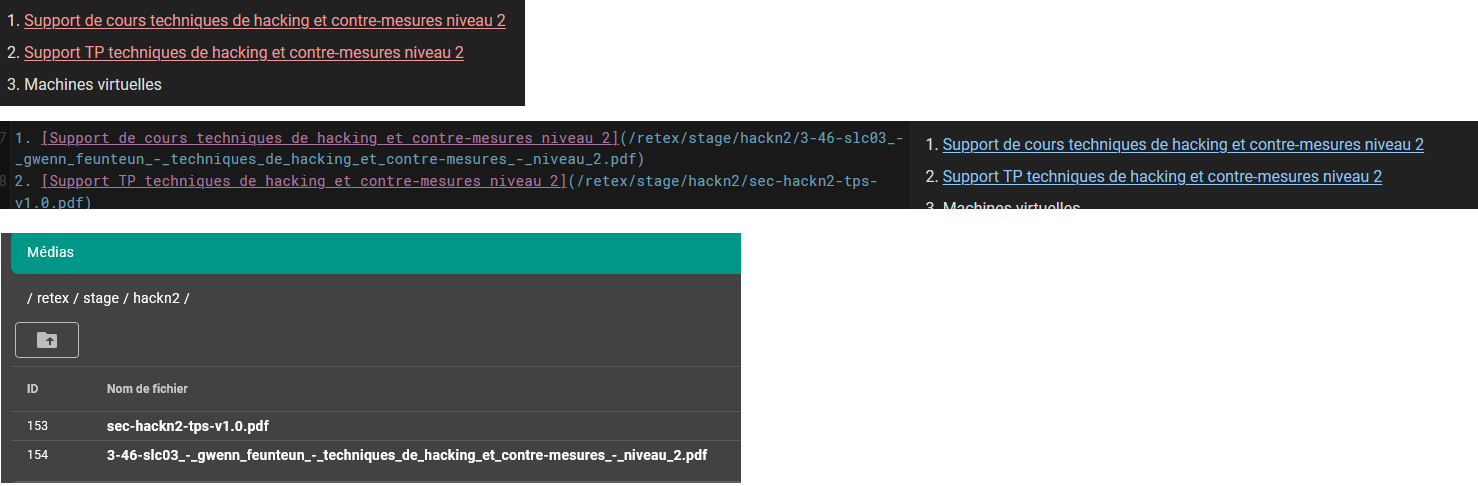This screenshot has width=1478, height=486.
Task: Open the red link "Support de cours techniques de hacking"
Action: pos(265,20)
